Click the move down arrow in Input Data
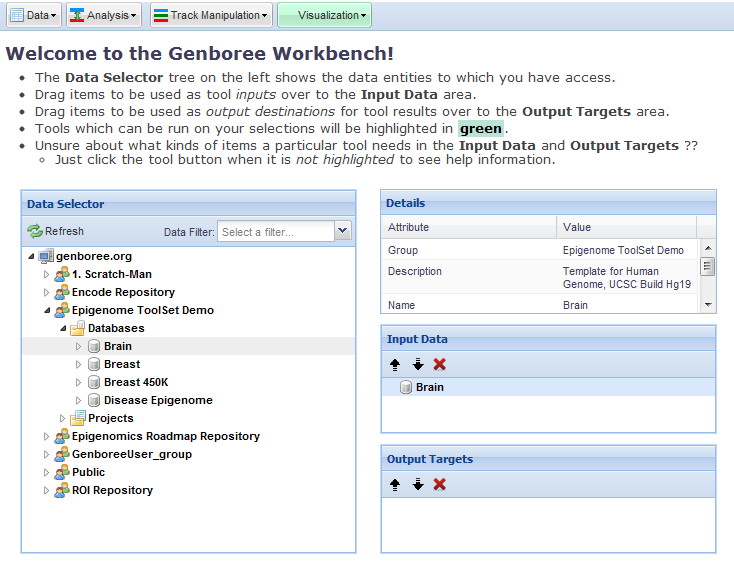 coord(417,365)
